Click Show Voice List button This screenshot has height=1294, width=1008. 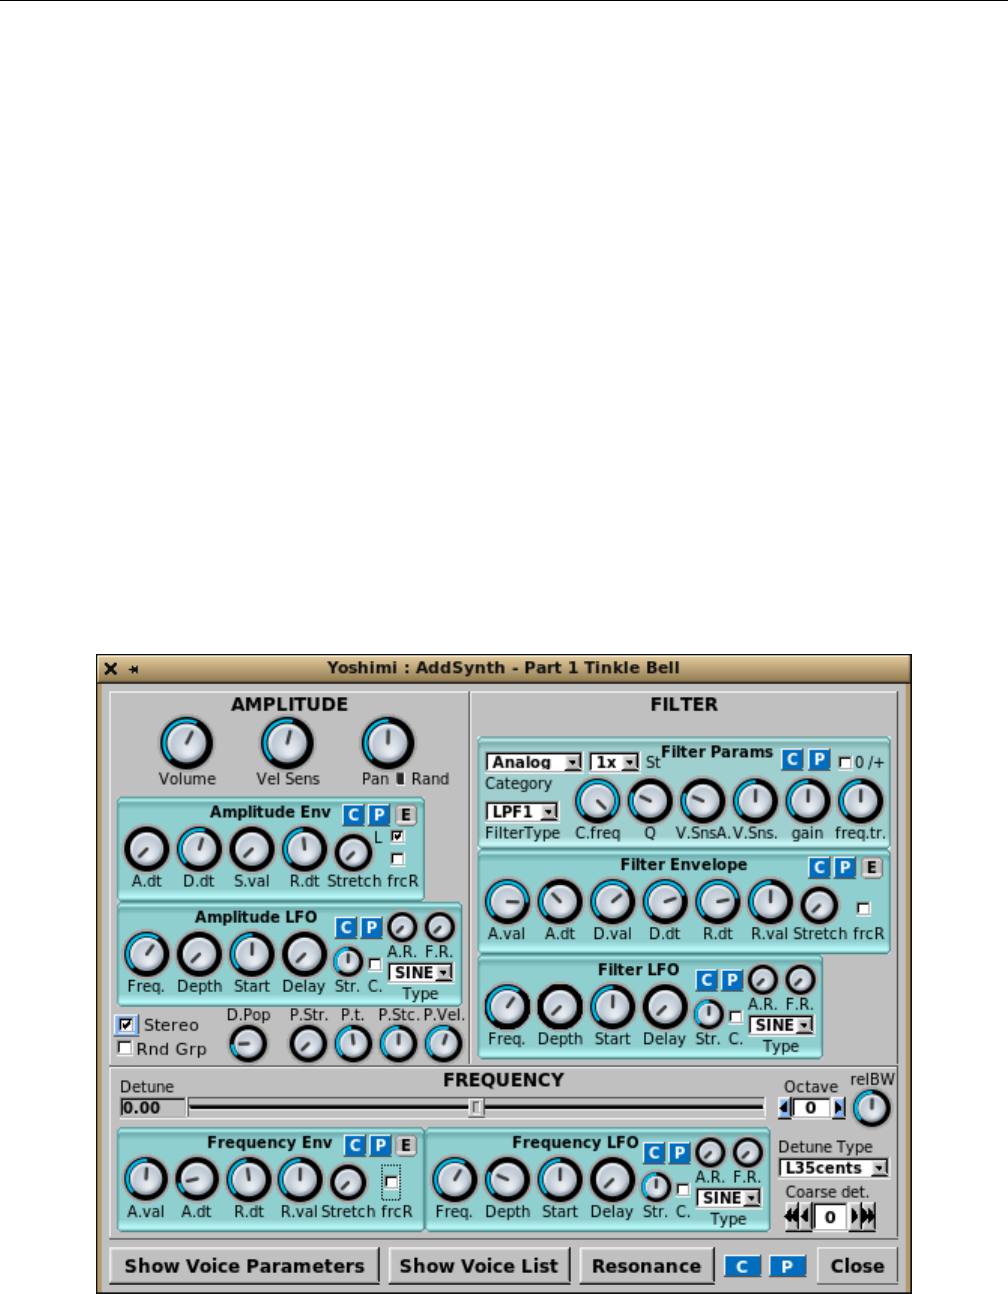(x=479, y=1266)
